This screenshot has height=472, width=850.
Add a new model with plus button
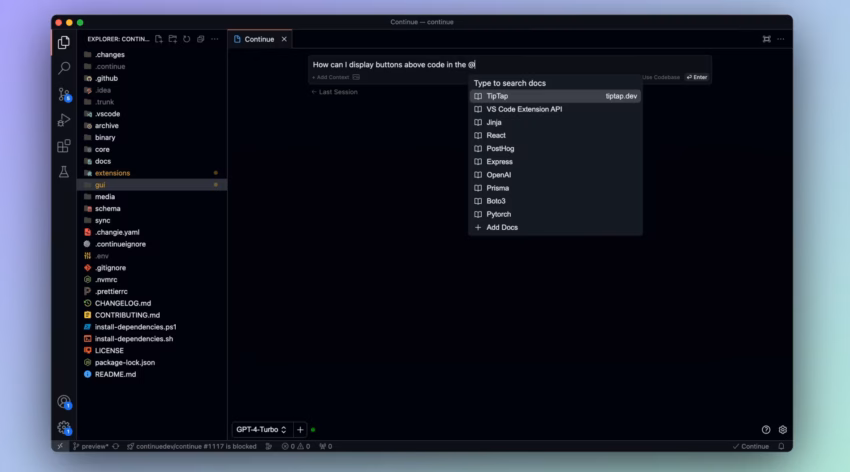[x=300, y=430]
